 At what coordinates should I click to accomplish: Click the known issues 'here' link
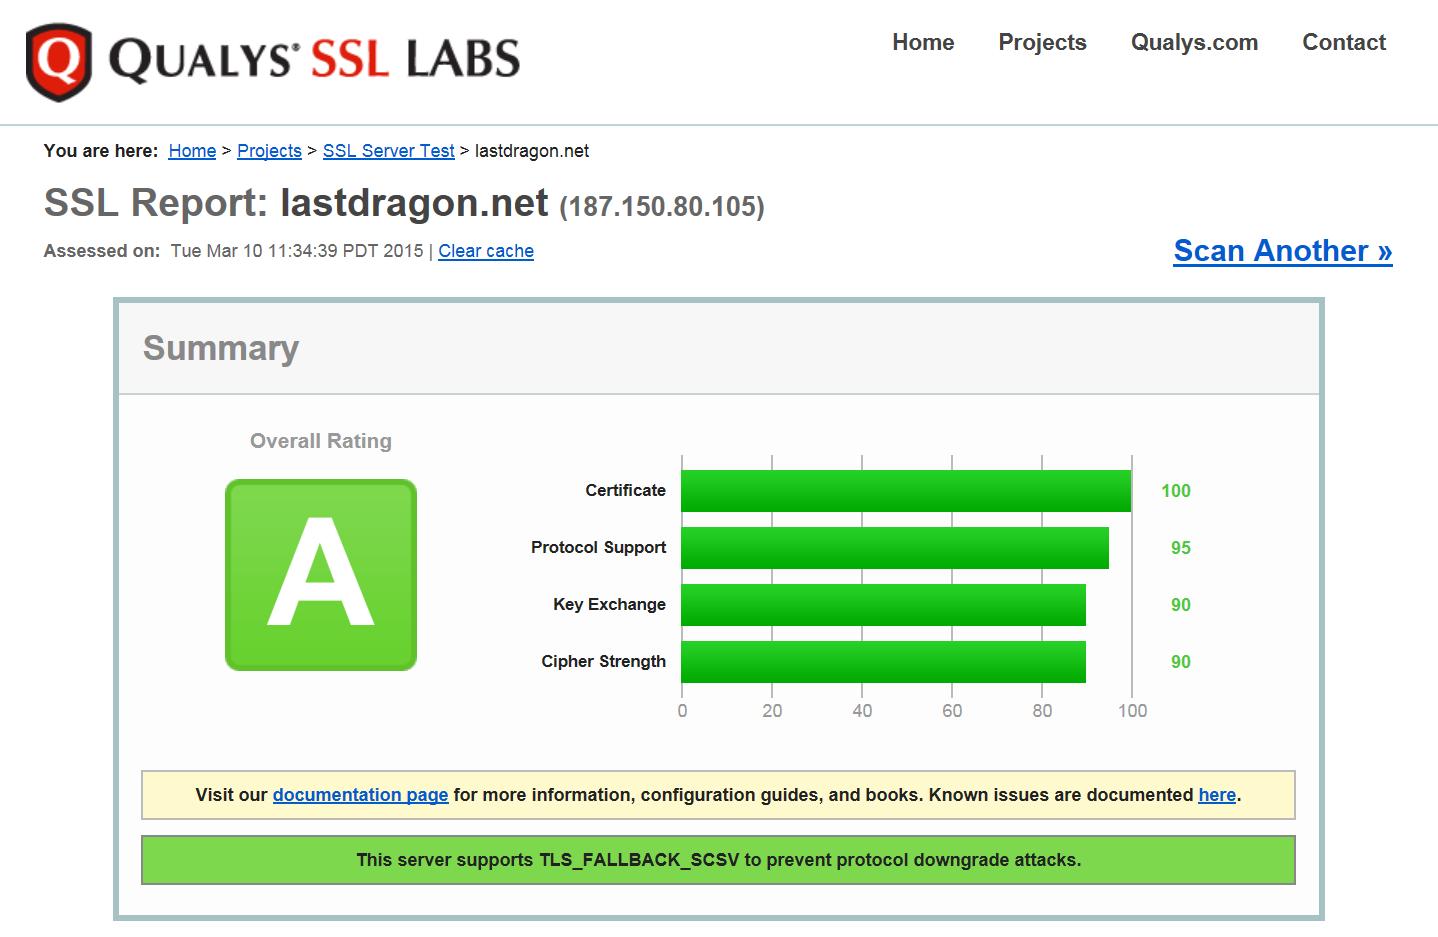[x=1216, y=795]
